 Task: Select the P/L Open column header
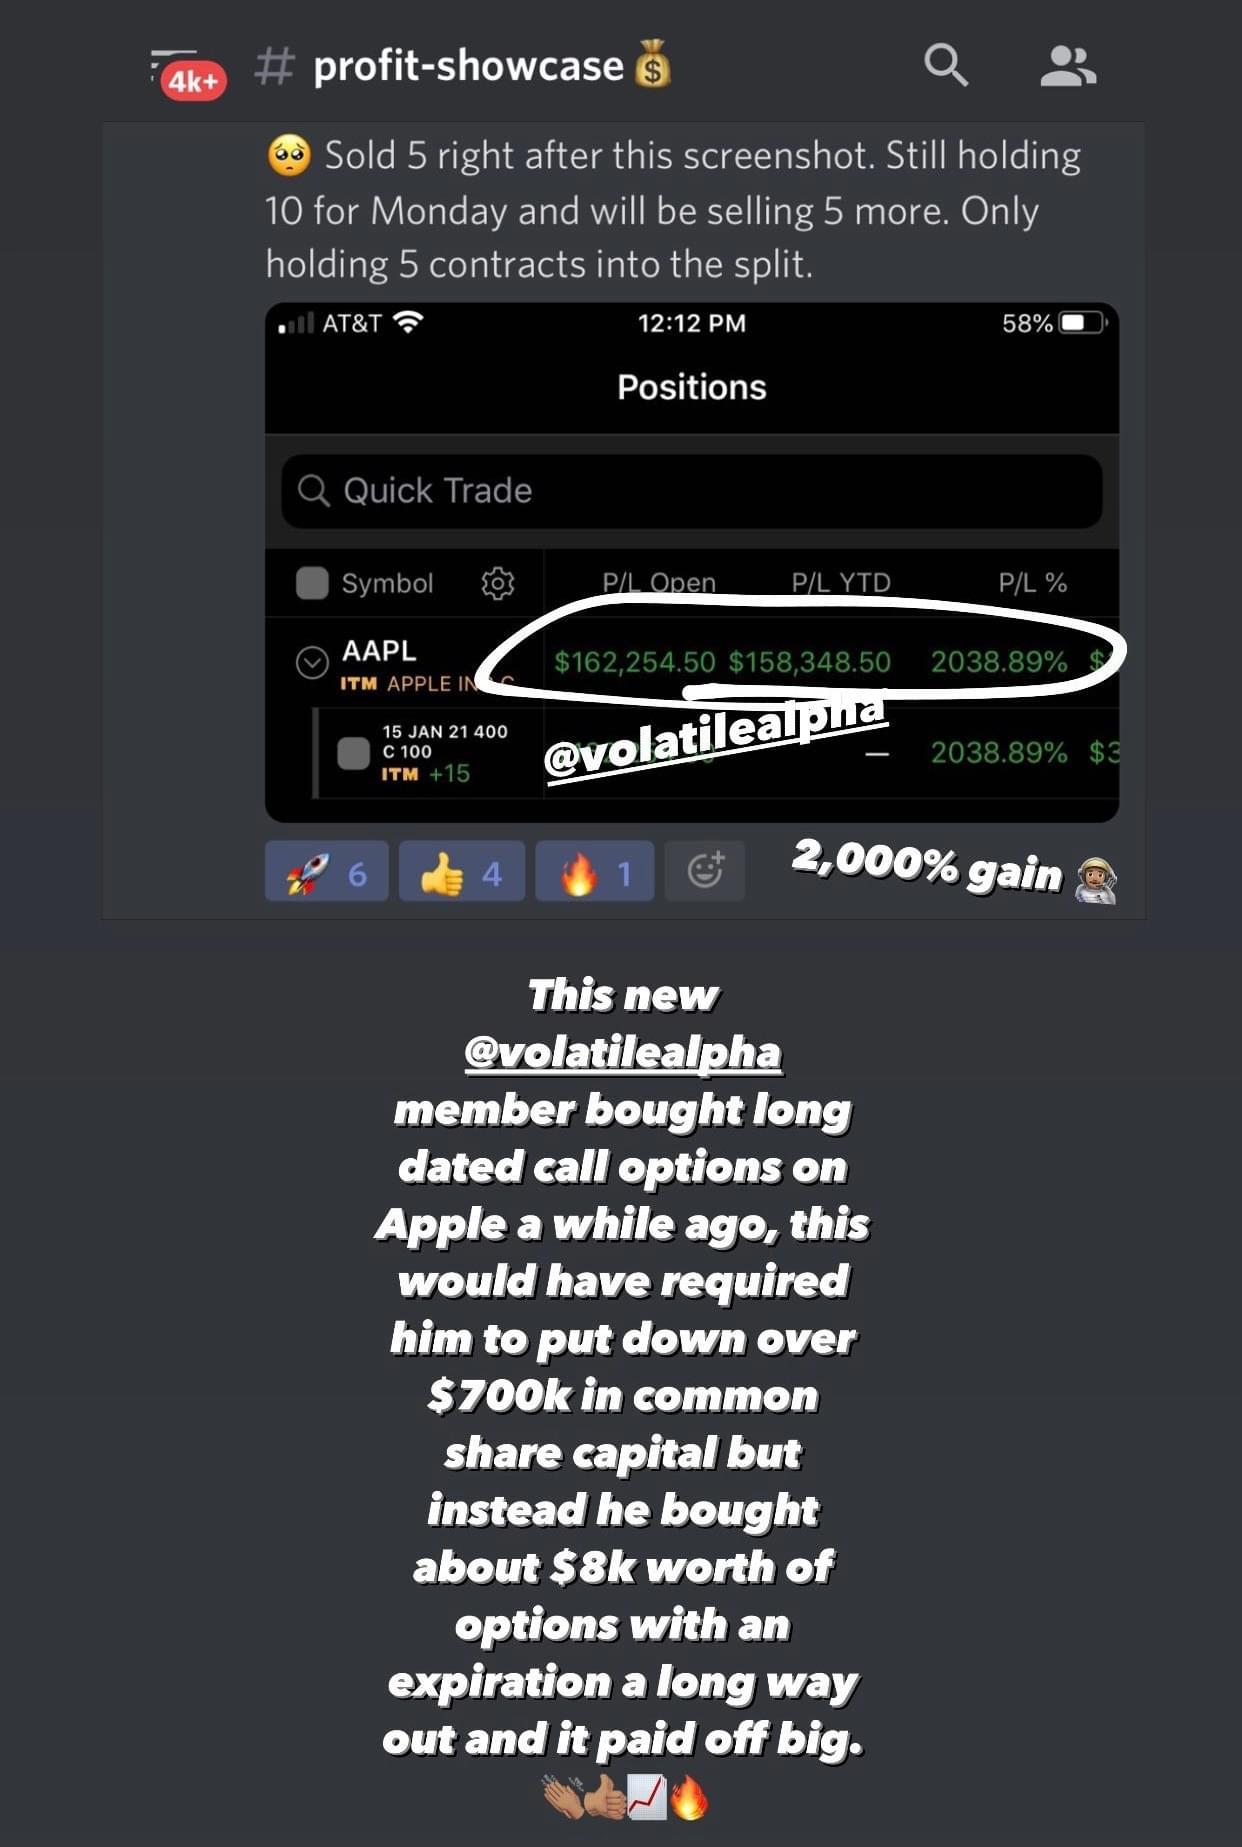(x=659, y=582)
